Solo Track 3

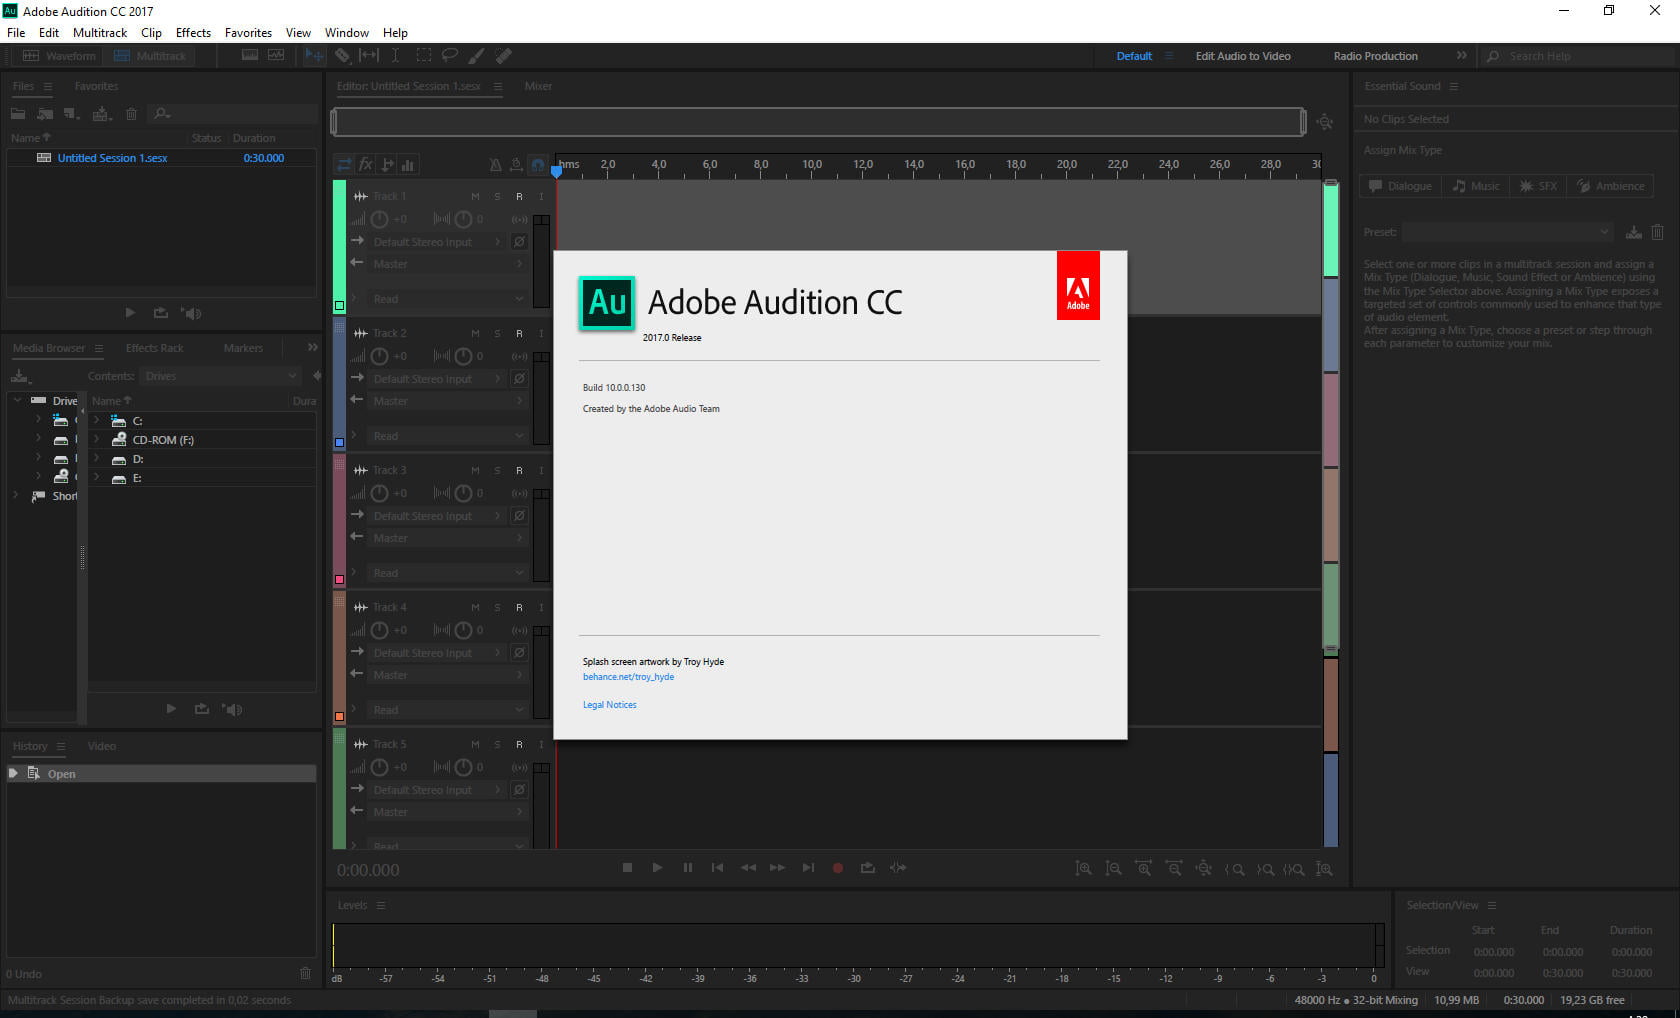pyautogui.click(x=497, y=470)
